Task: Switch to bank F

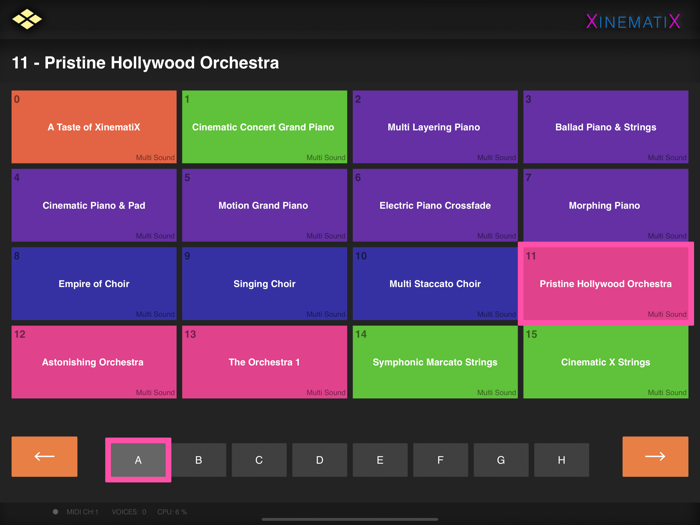Action: click(441, 460)
